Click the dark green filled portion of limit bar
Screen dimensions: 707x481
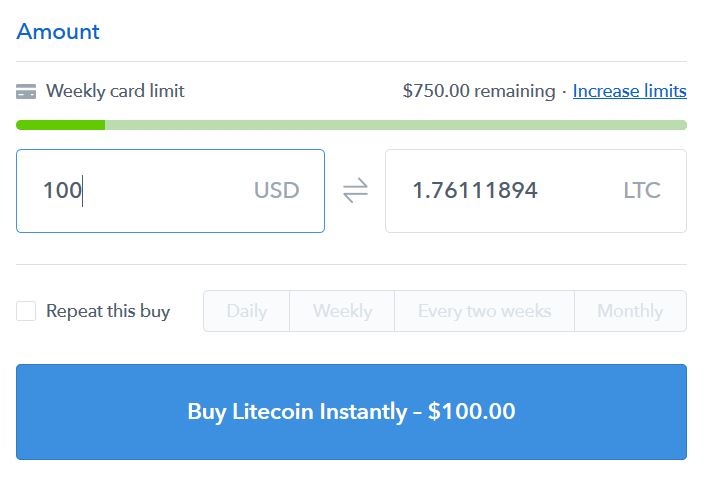click(60, 125)
